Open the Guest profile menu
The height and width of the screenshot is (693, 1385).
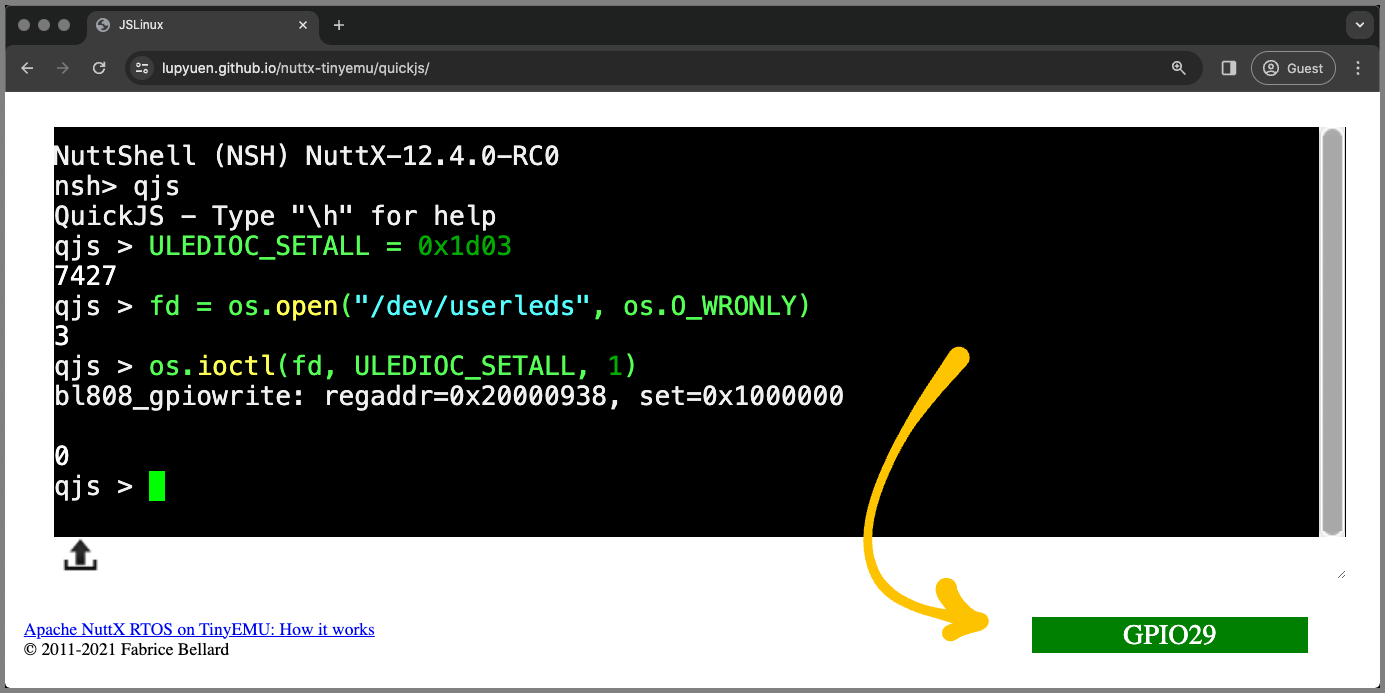(1293, 68)
